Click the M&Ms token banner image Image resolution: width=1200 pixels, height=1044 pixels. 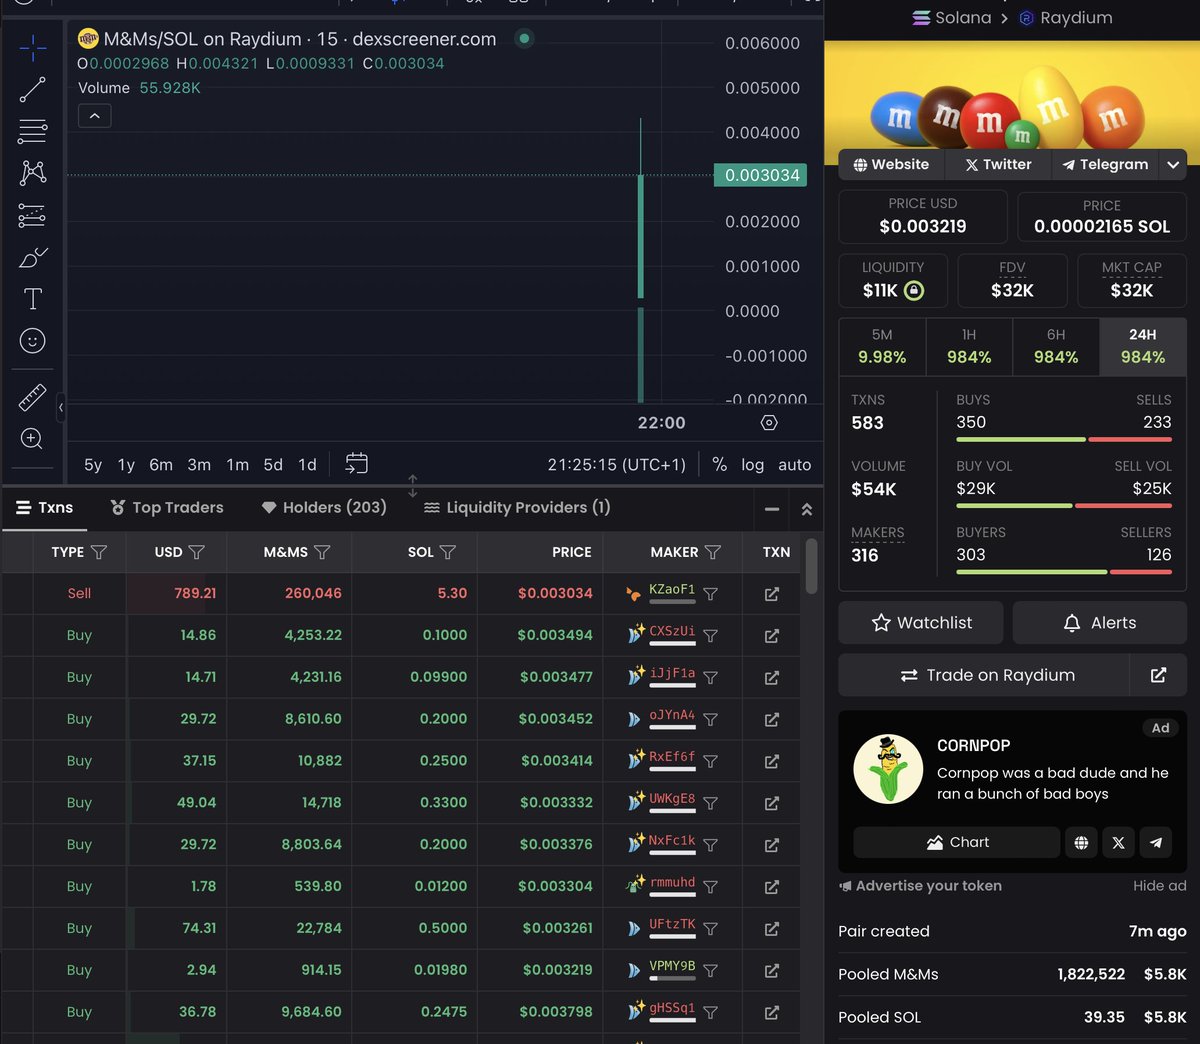(x=1012, y=102)
